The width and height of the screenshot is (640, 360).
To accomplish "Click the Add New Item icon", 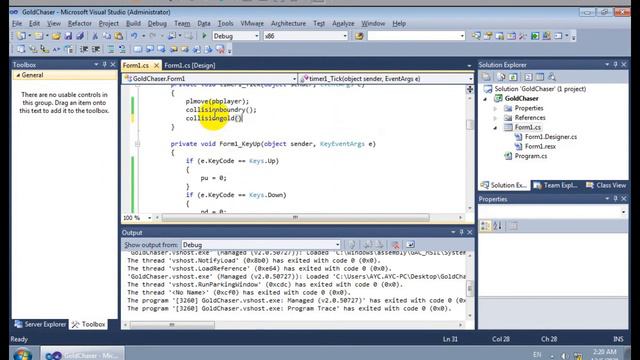I will pyautogui.click(x=39, y=36).
